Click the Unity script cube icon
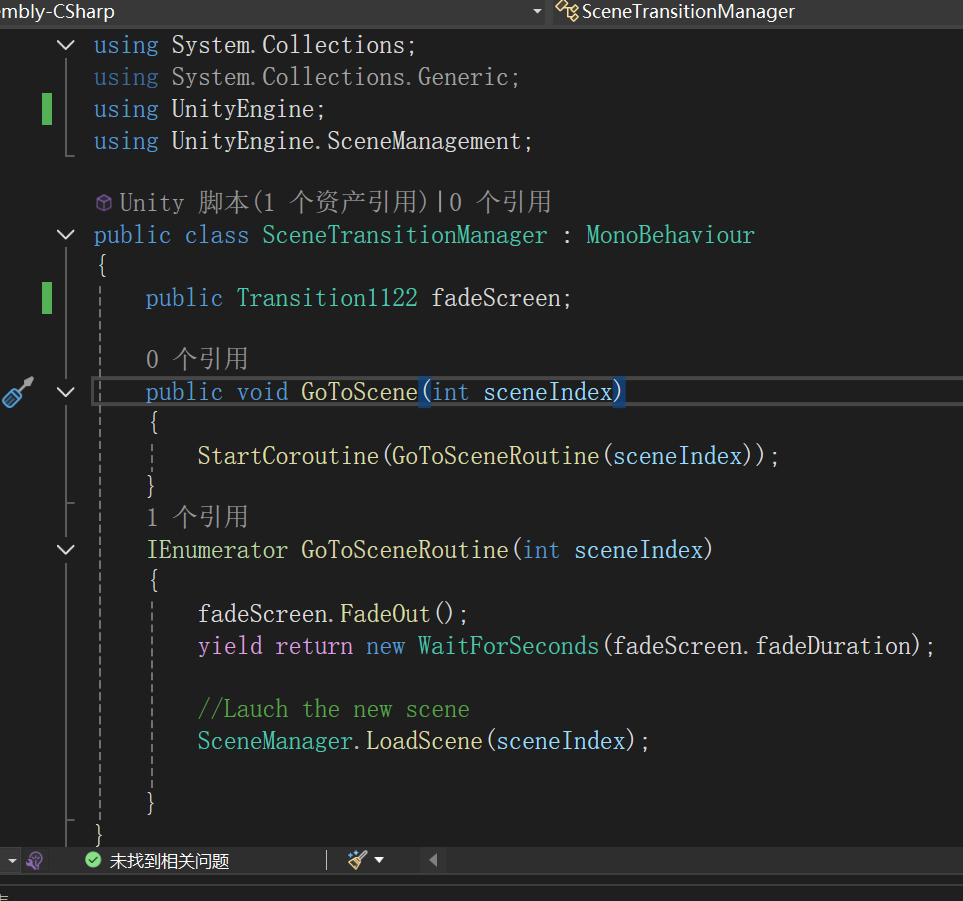The width and height of the screenshot is (963, 901). [x=104, y=202]
